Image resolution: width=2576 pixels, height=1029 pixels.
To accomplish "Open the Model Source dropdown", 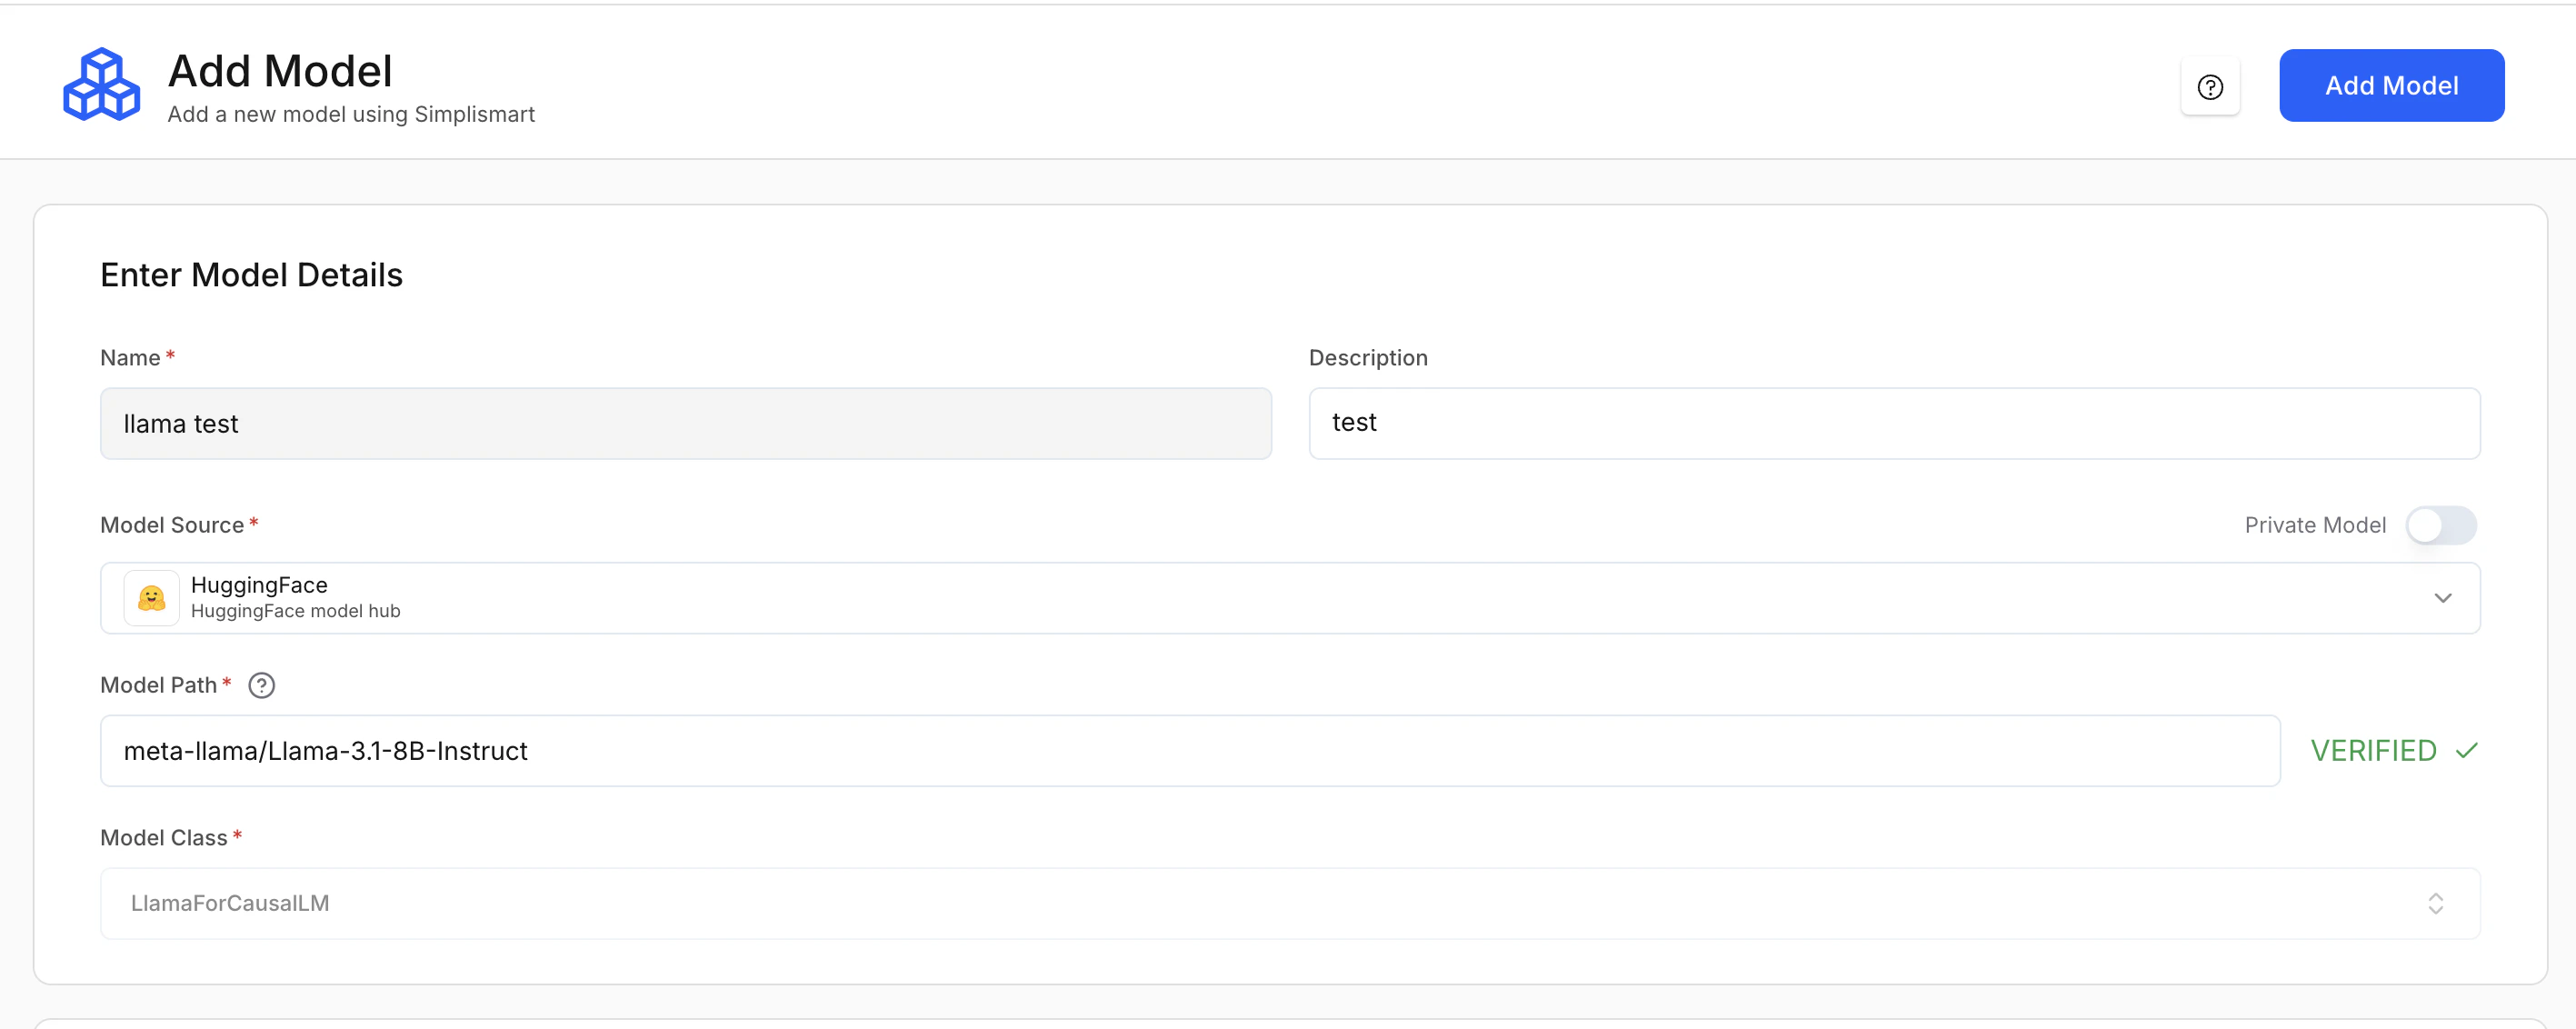I will pos(1290,598).
